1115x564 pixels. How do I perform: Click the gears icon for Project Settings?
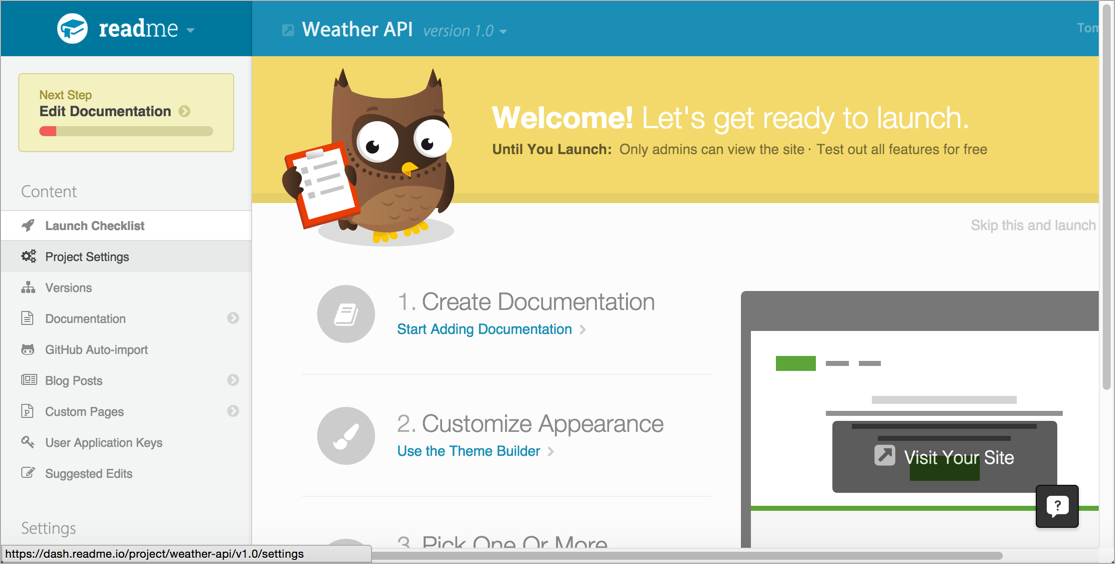[28, 257]
